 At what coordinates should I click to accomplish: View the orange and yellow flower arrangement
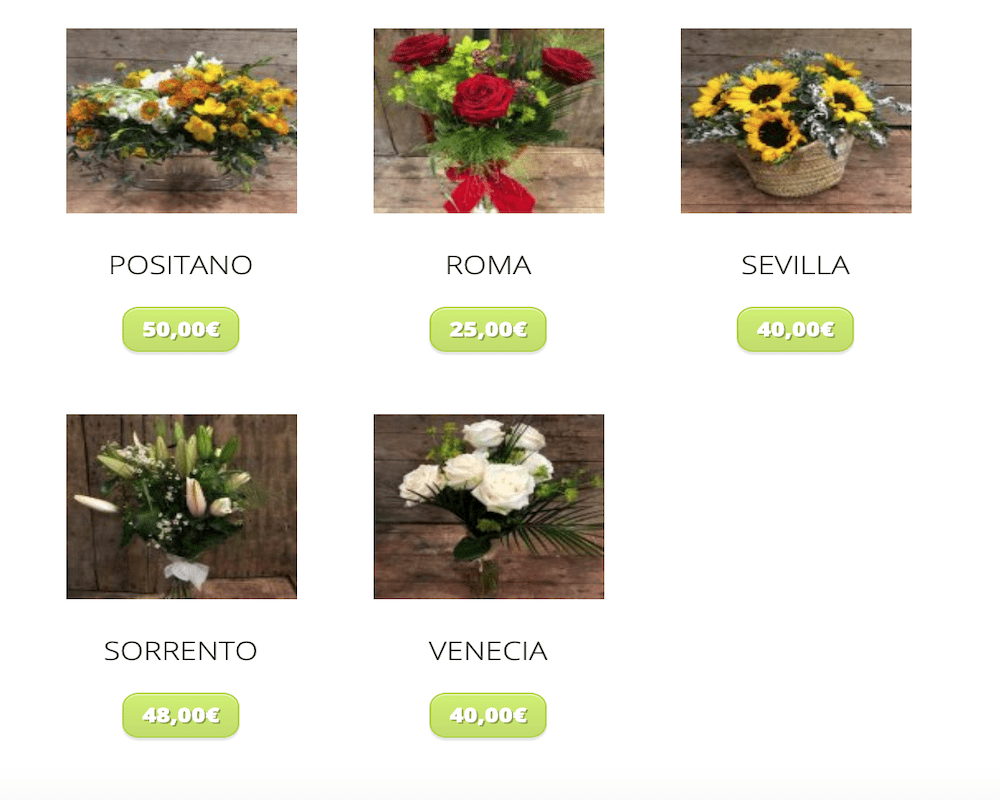pyautogui.click(x=181, y=121)
